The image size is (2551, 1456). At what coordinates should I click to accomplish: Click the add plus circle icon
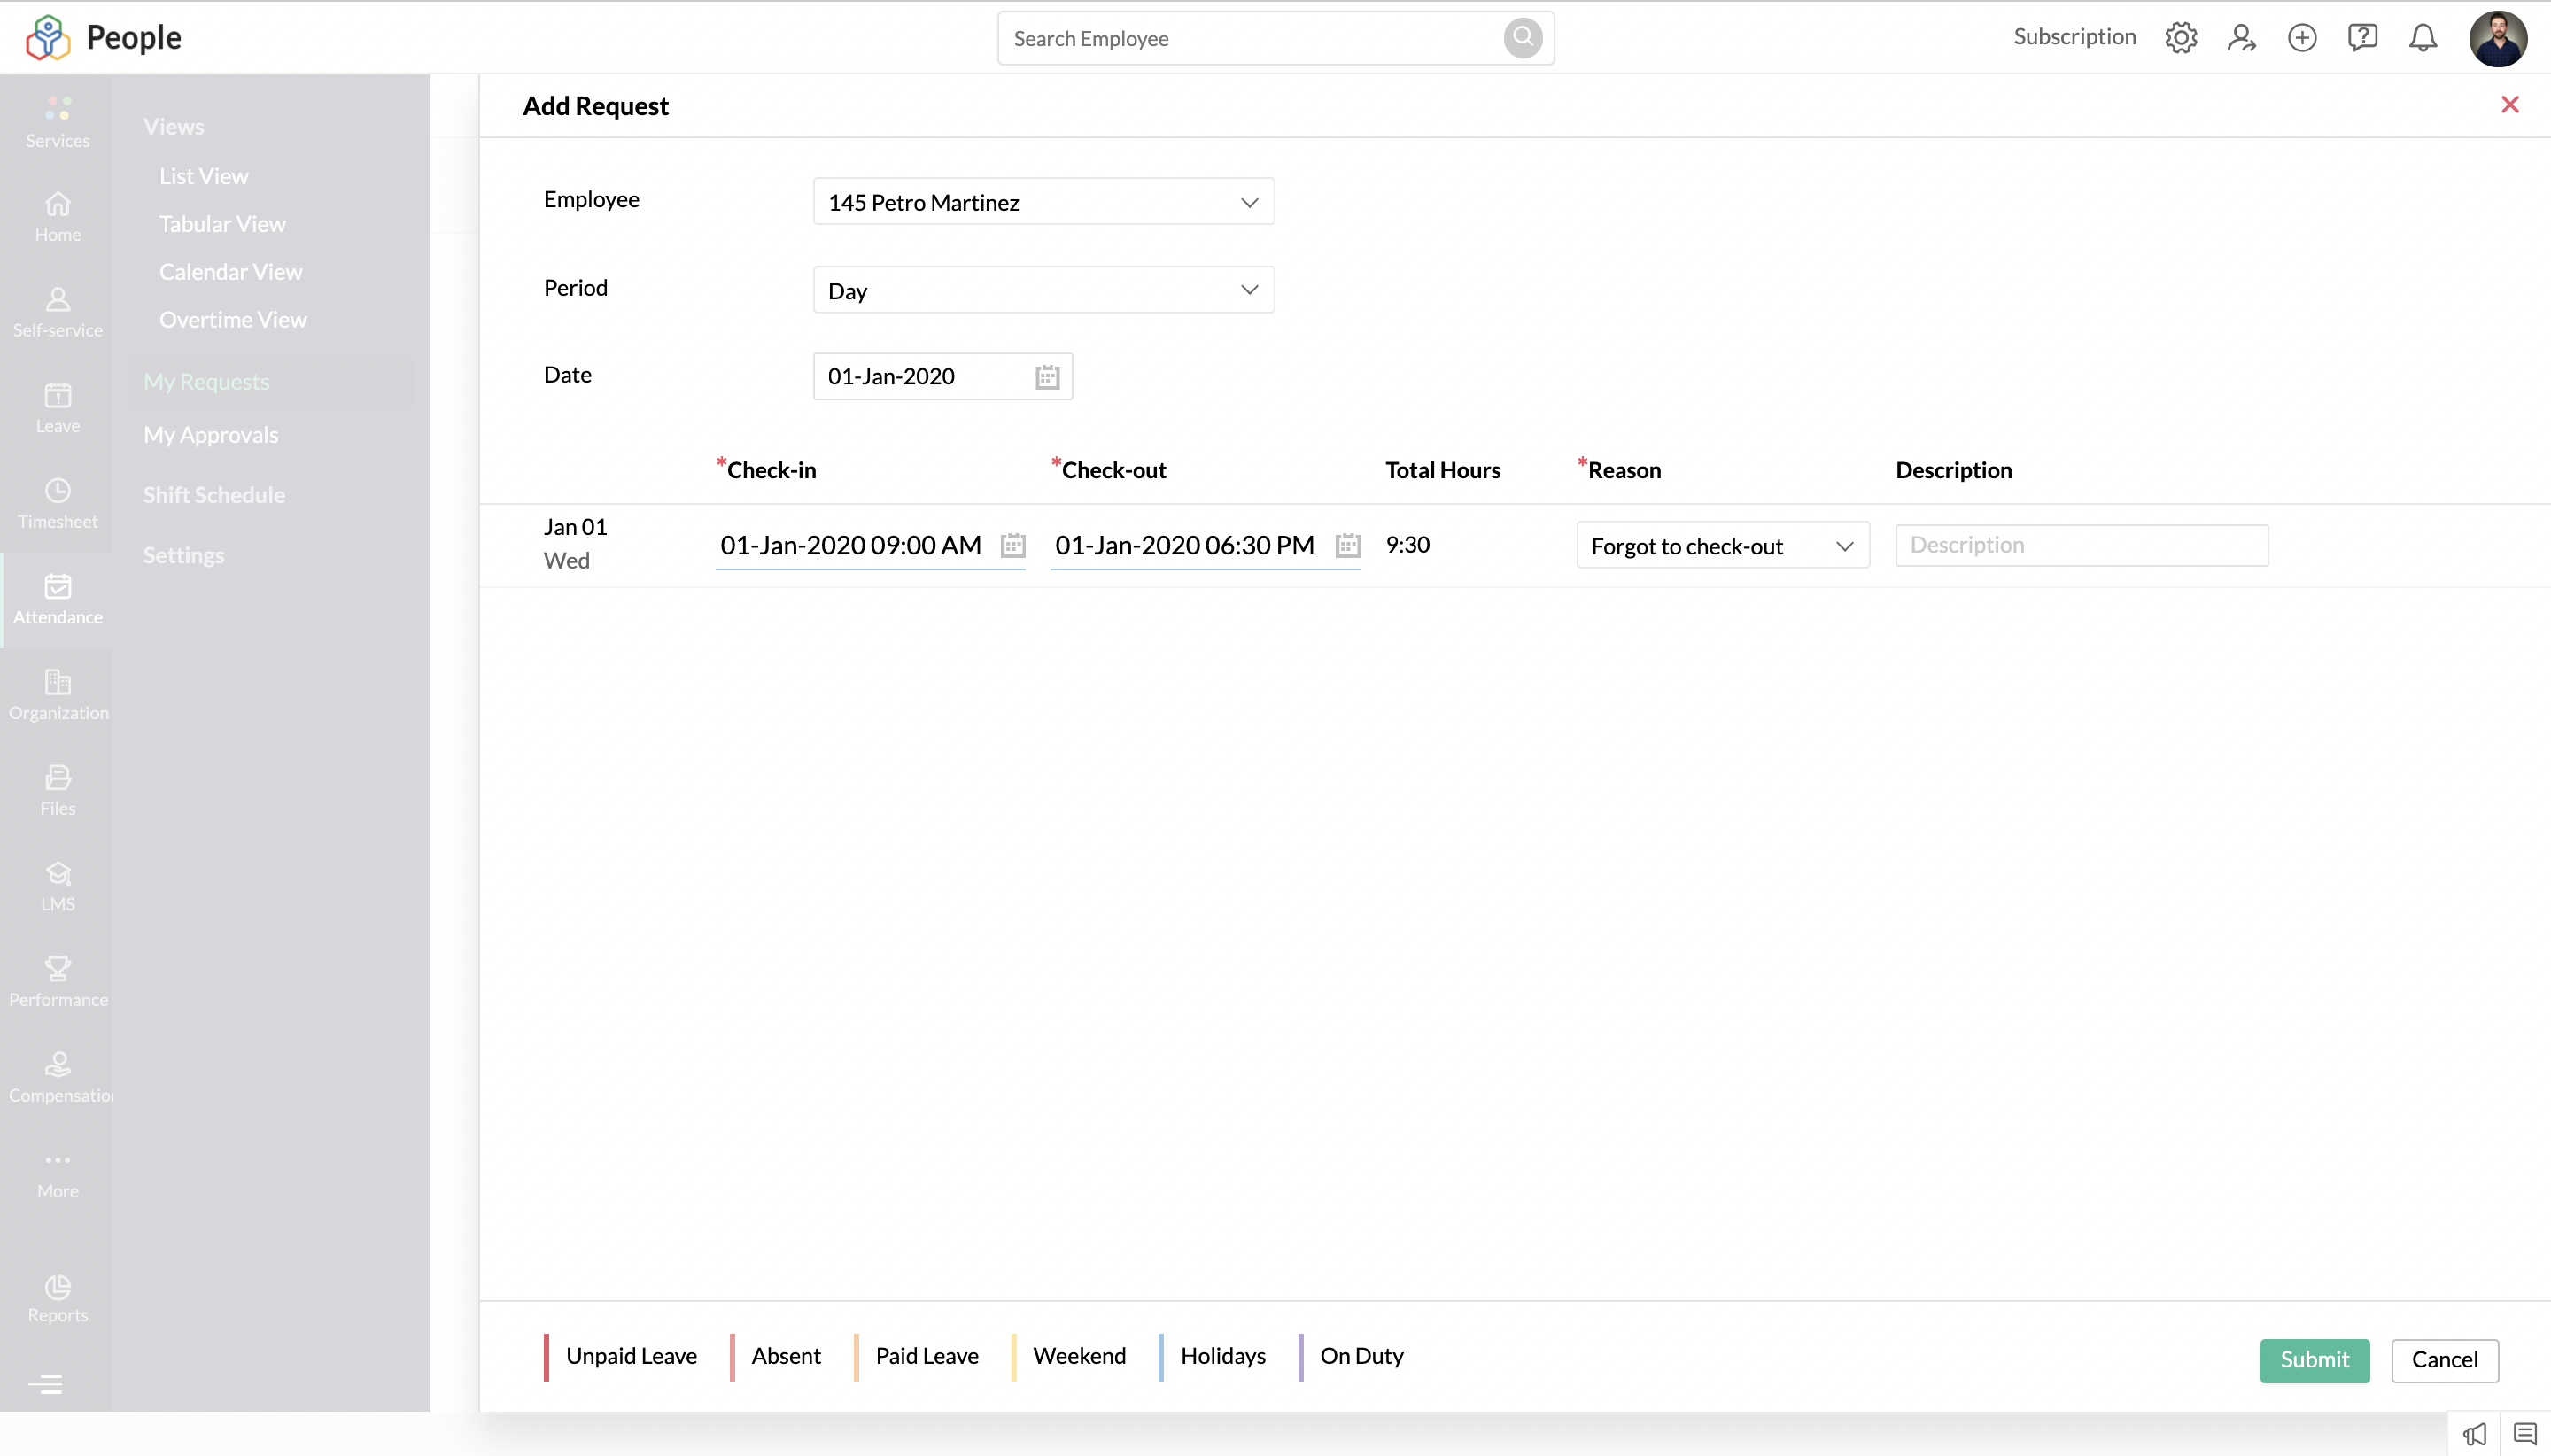coord(2302,38)
